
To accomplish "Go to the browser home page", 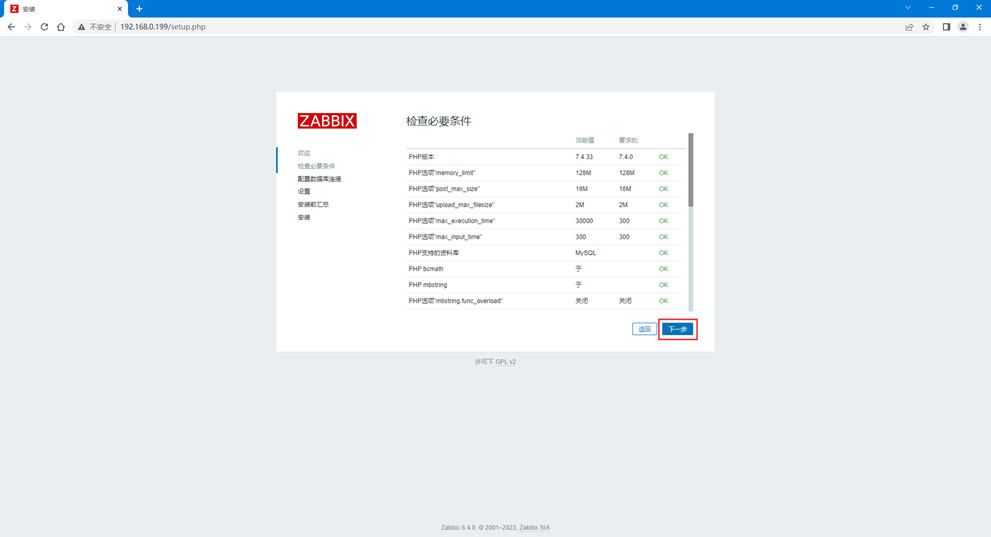I will point(61,27).
